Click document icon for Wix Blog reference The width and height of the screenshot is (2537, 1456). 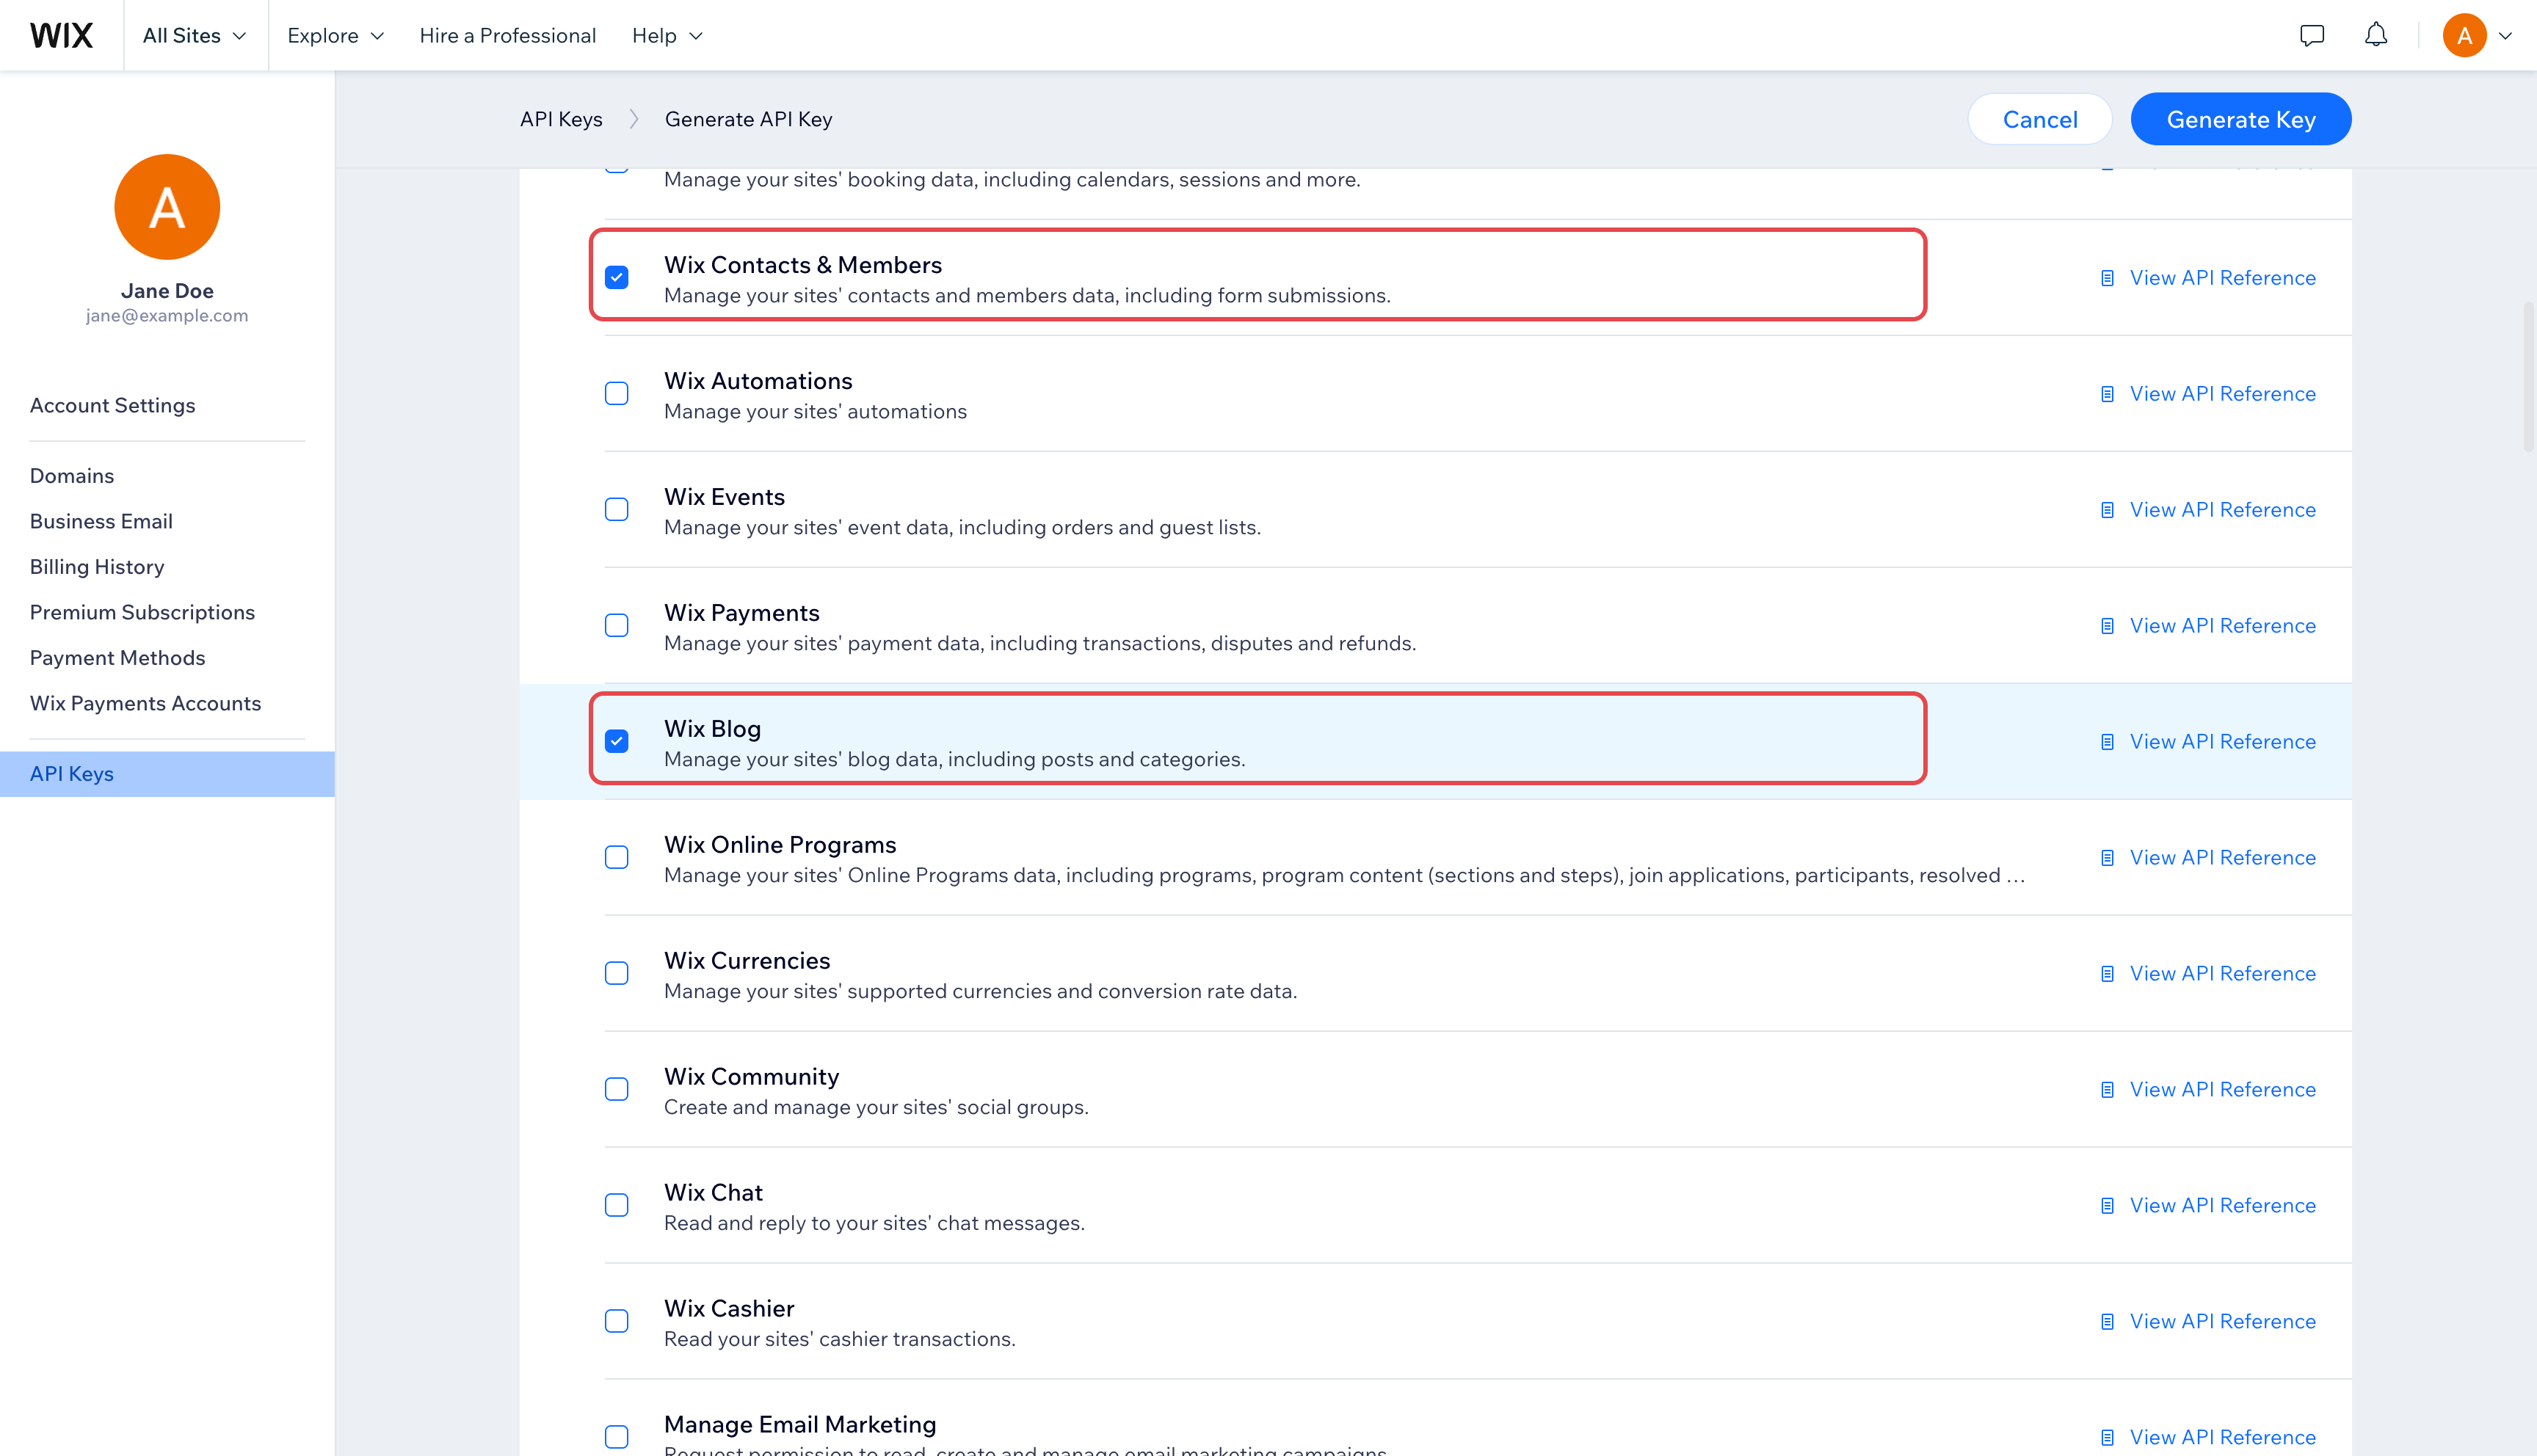(x=2107, y=742)
